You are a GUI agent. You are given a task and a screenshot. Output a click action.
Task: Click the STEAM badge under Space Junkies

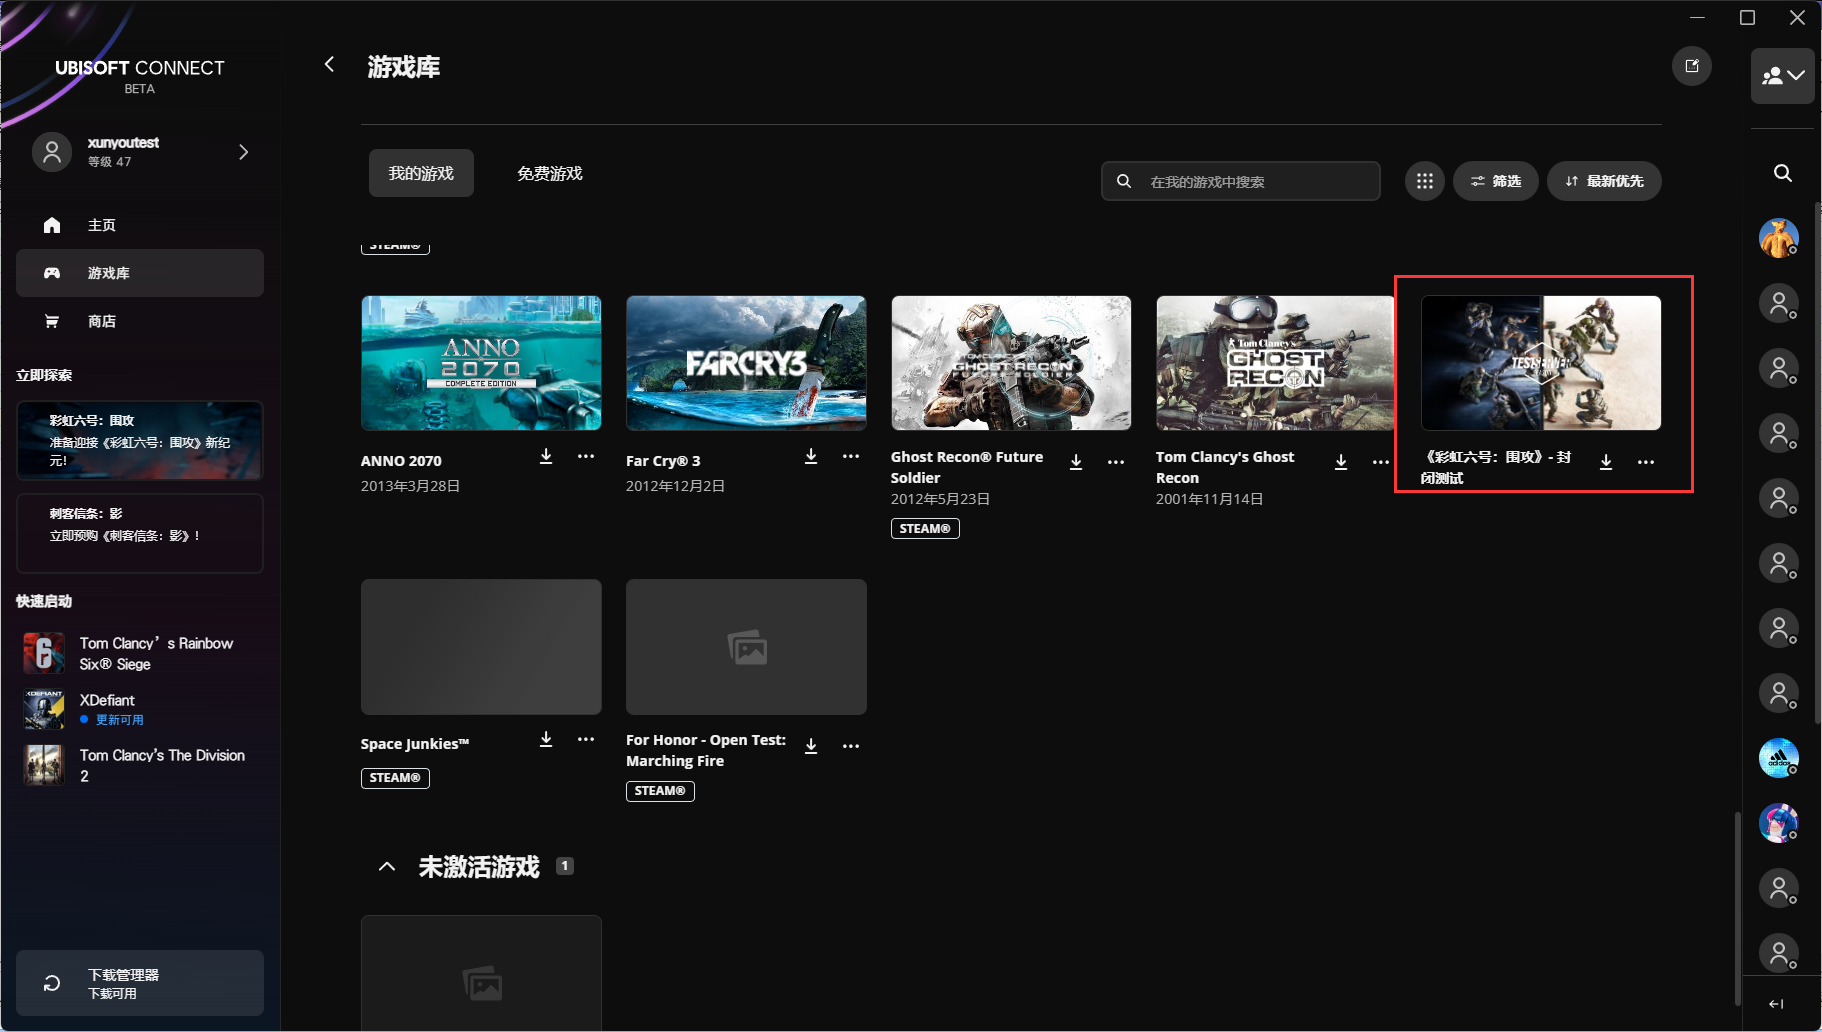pos(395,778)
